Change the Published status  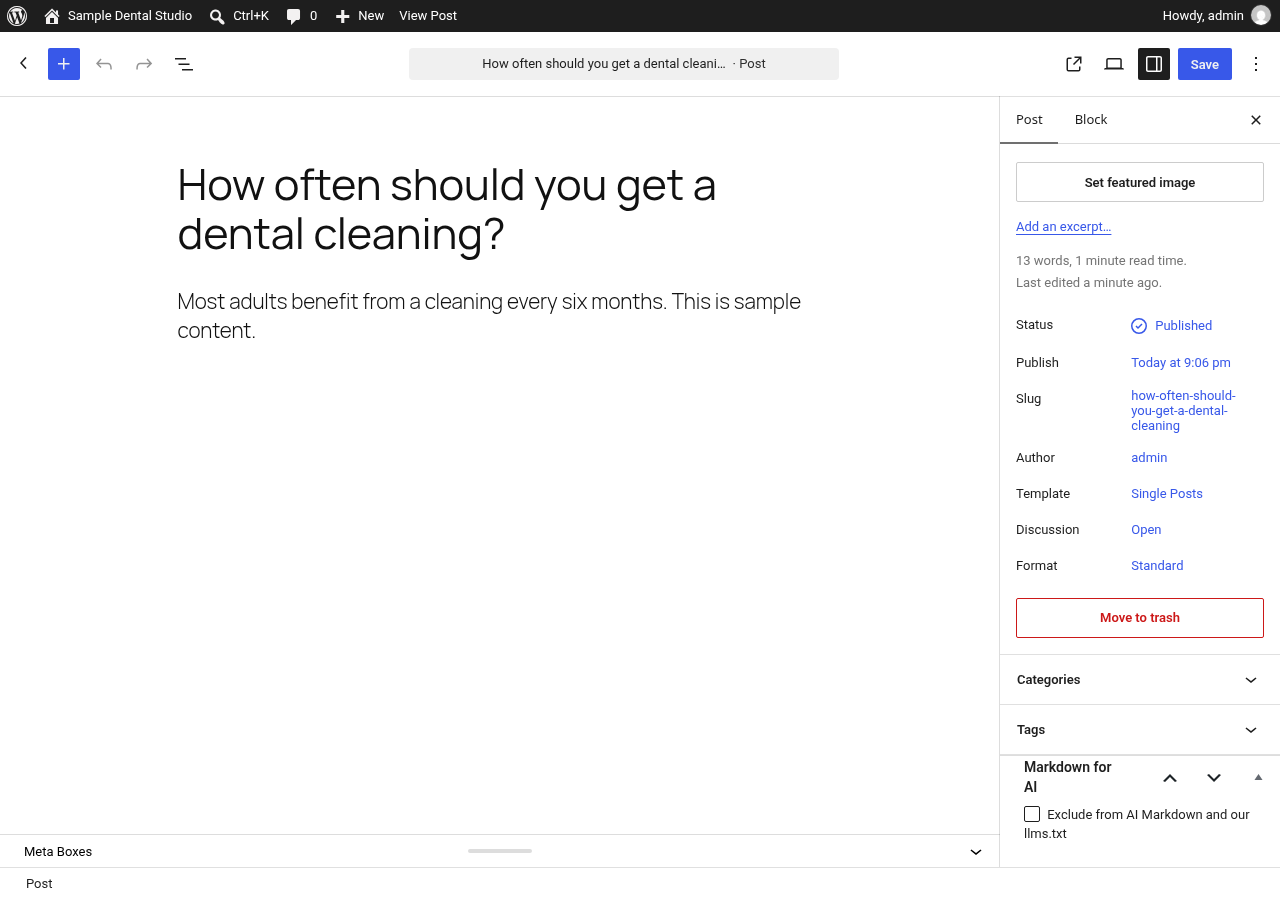tap(1172, 326)
